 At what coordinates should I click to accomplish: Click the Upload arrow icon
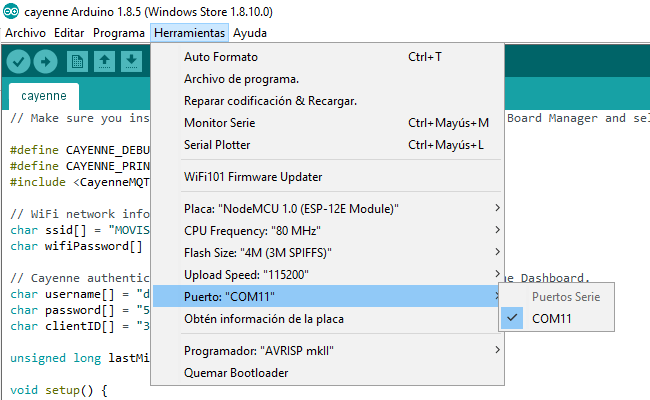point(45,62)
